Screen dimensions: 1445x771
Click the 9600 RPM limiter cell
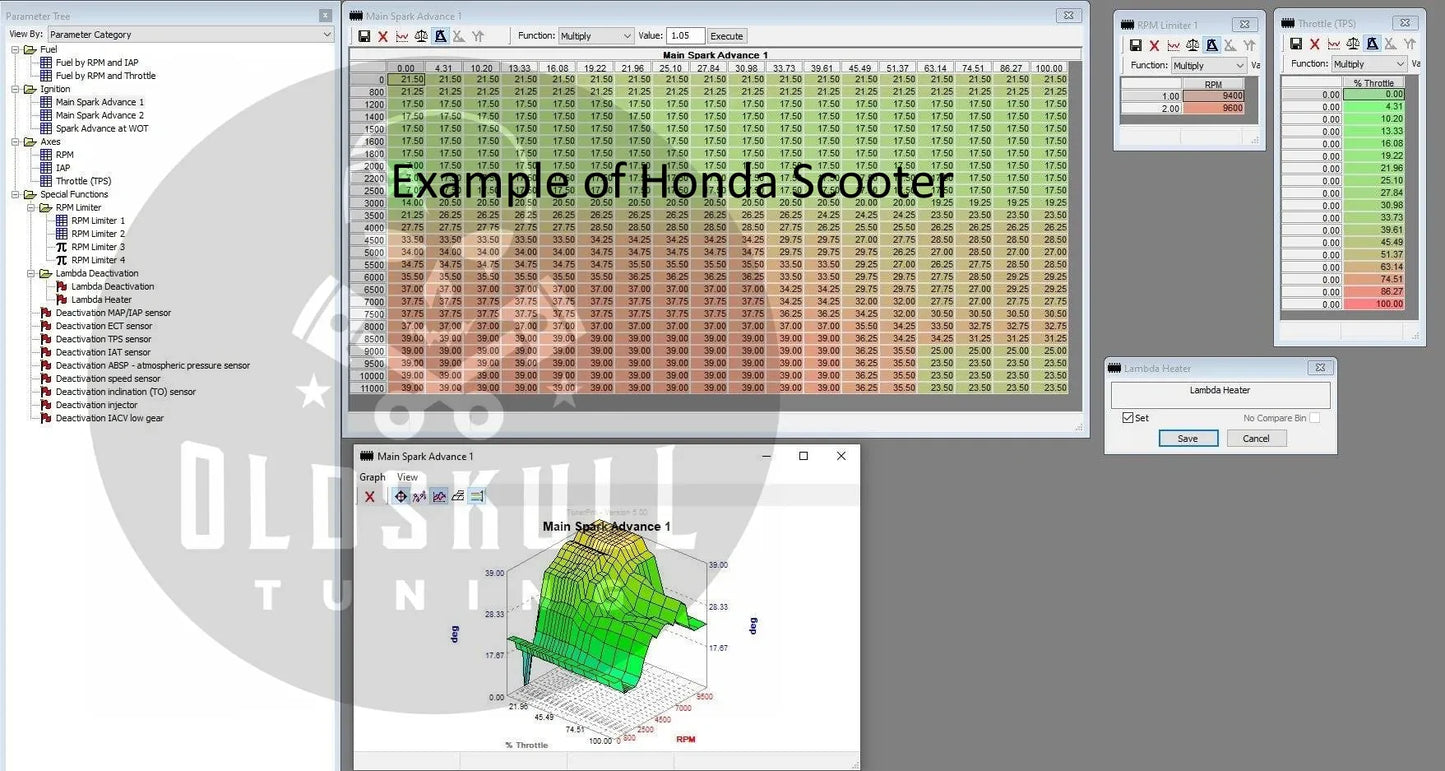[x=1214, y=108]
